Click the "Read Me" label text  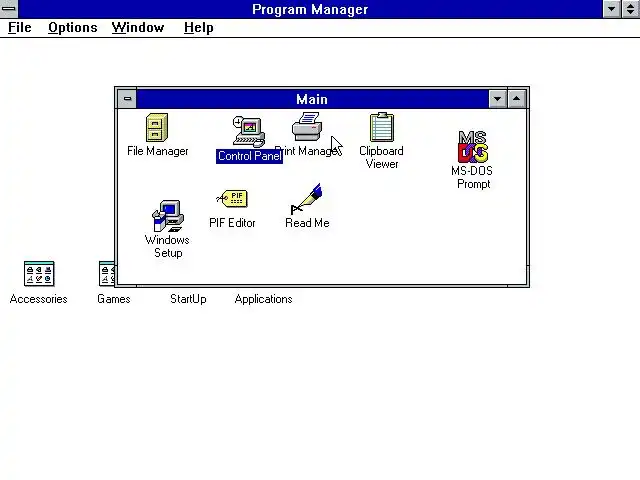tap(307, 223)
